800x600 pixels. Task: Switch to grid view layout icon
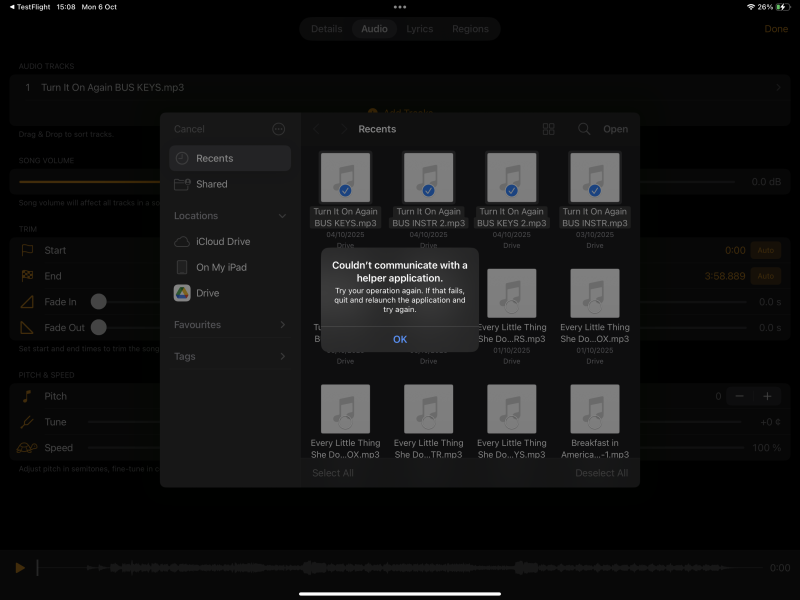(x=548, y=129)
